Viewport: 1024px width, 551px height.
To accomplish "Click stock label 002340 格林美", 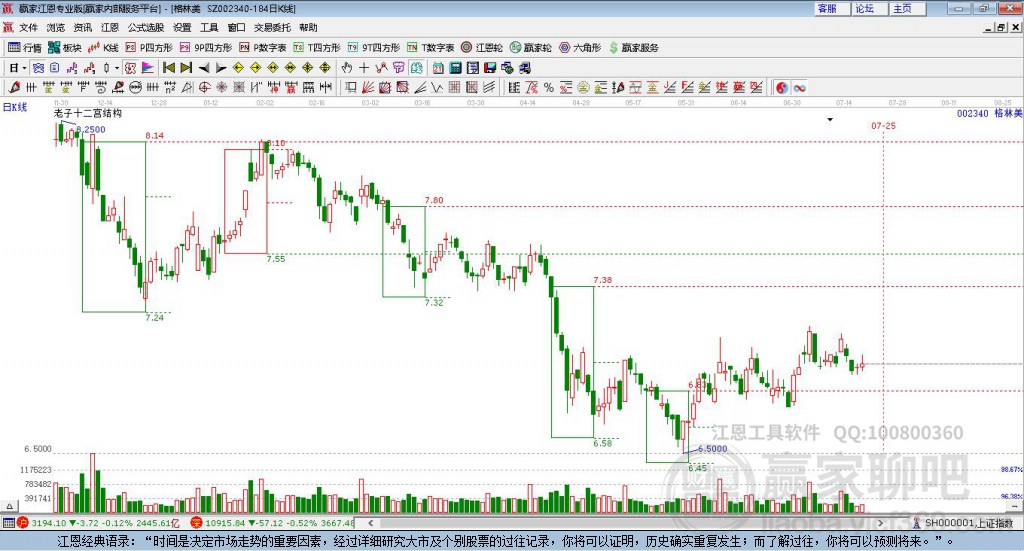I will [989, 114].
